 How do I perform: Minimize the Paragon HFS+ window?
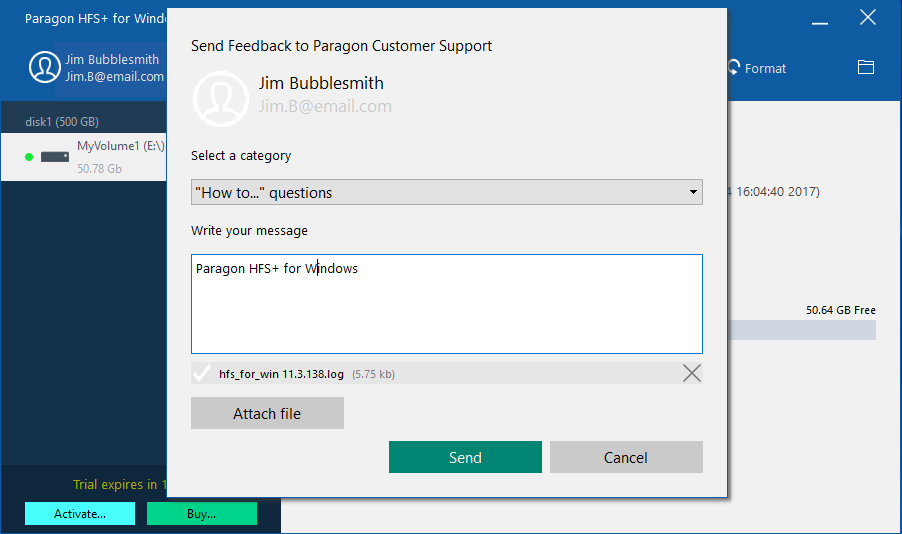pos(820,18)
